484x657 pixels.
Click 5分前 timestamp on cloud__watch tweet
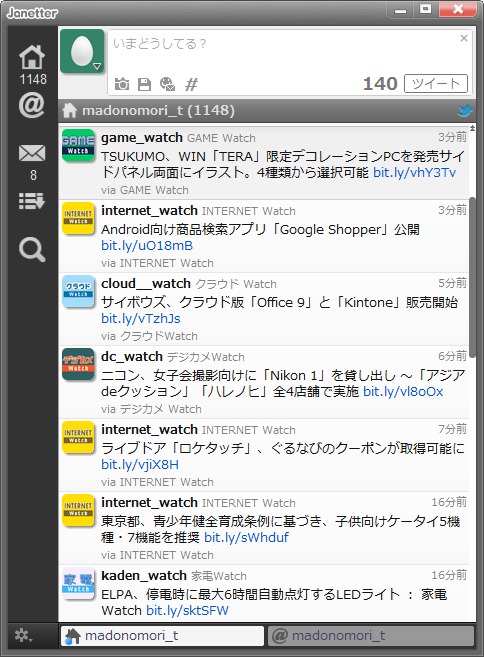tap(452, 283)
